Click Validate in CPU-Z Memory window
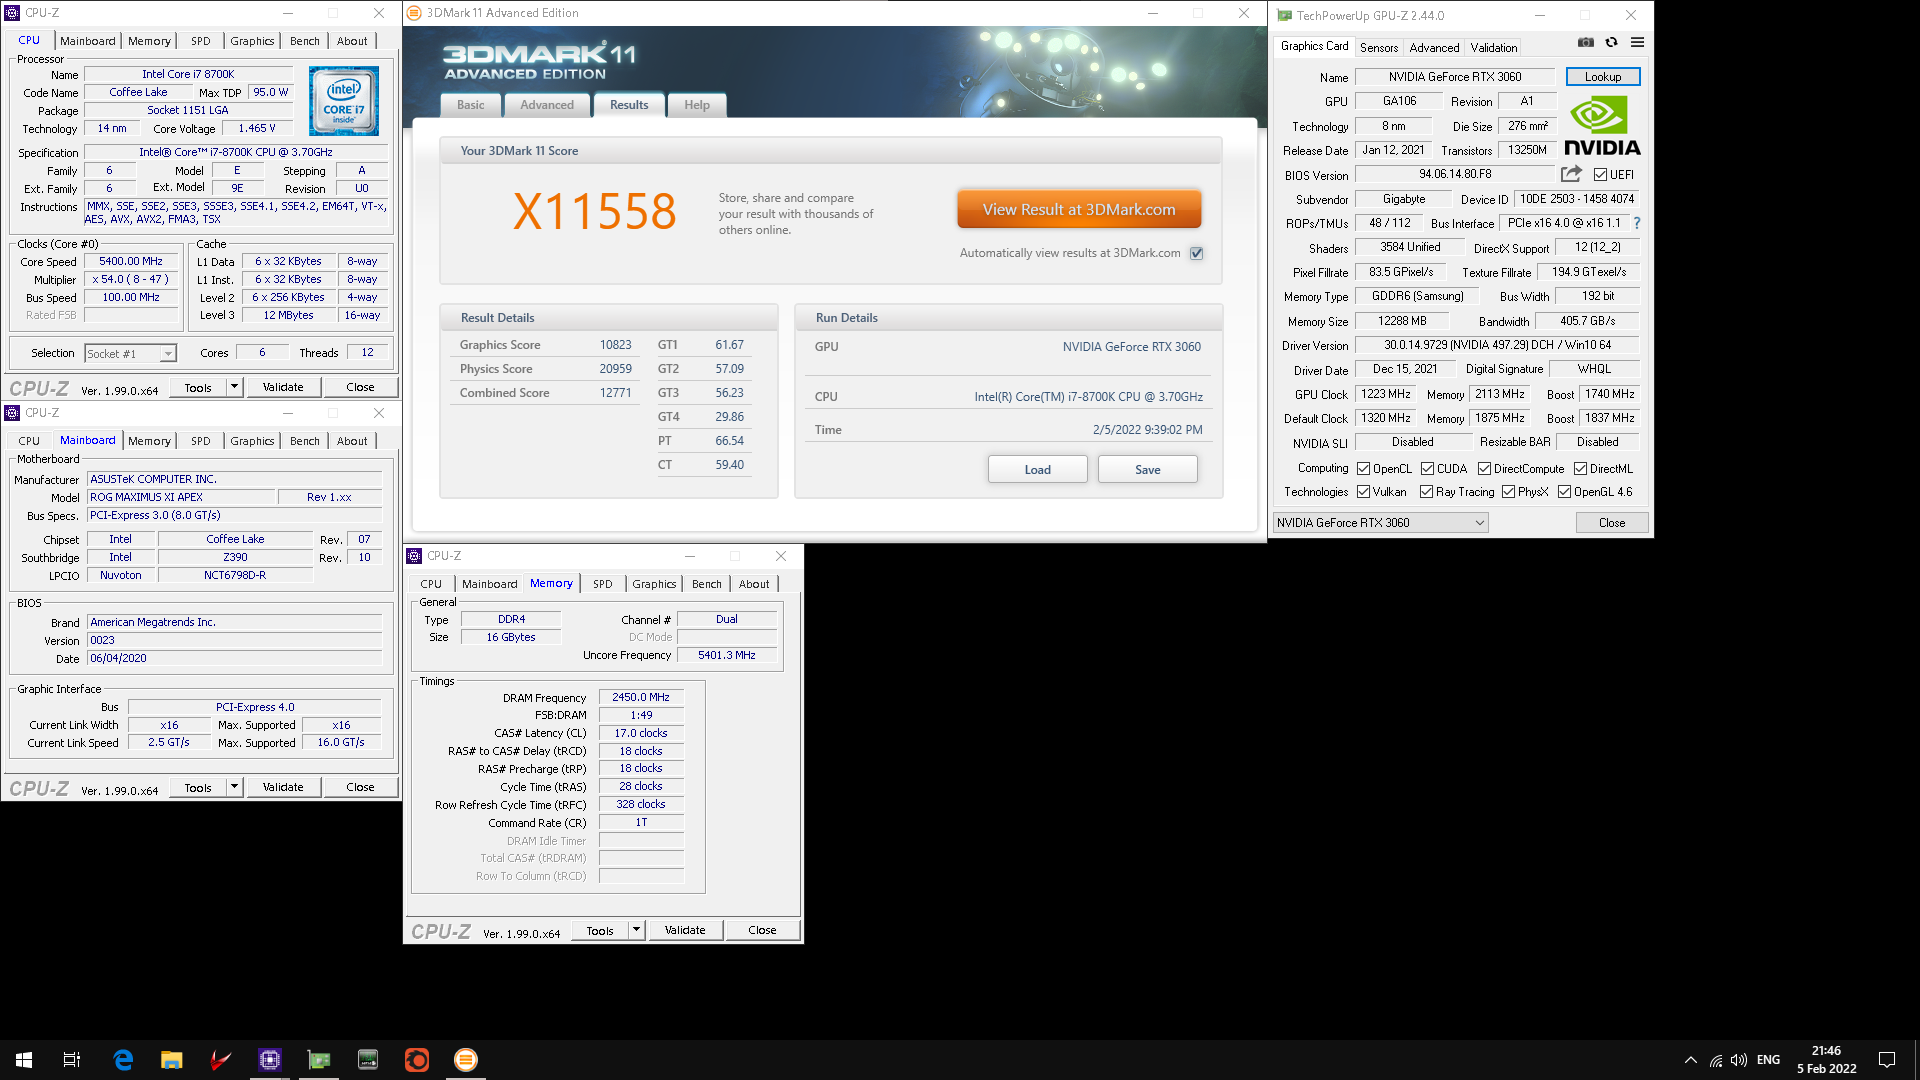The image size is (1920, 1080). (685, 930)
